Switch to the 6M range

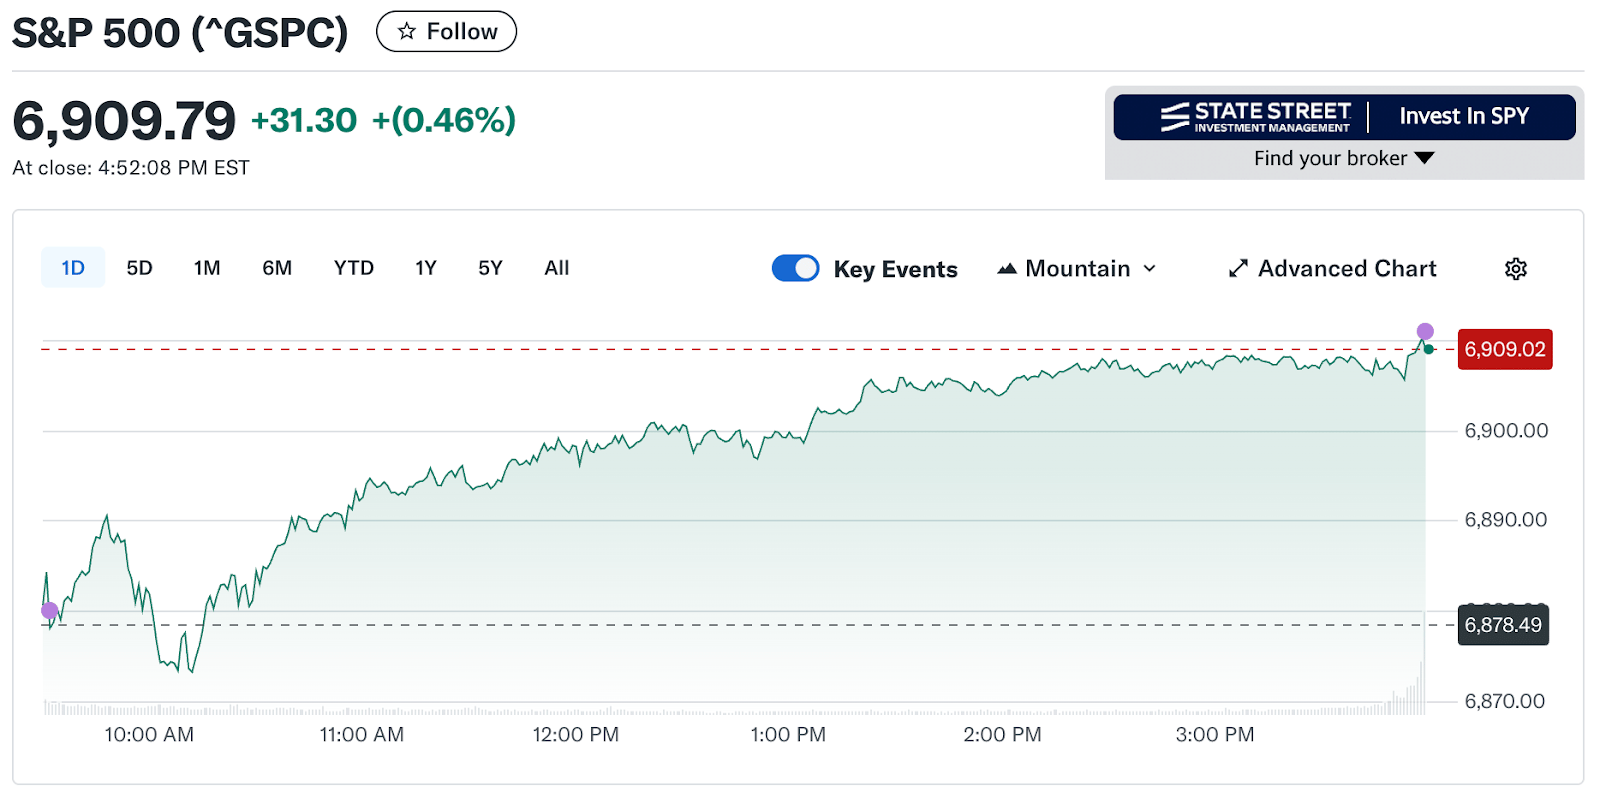click(x=277, y=268)
